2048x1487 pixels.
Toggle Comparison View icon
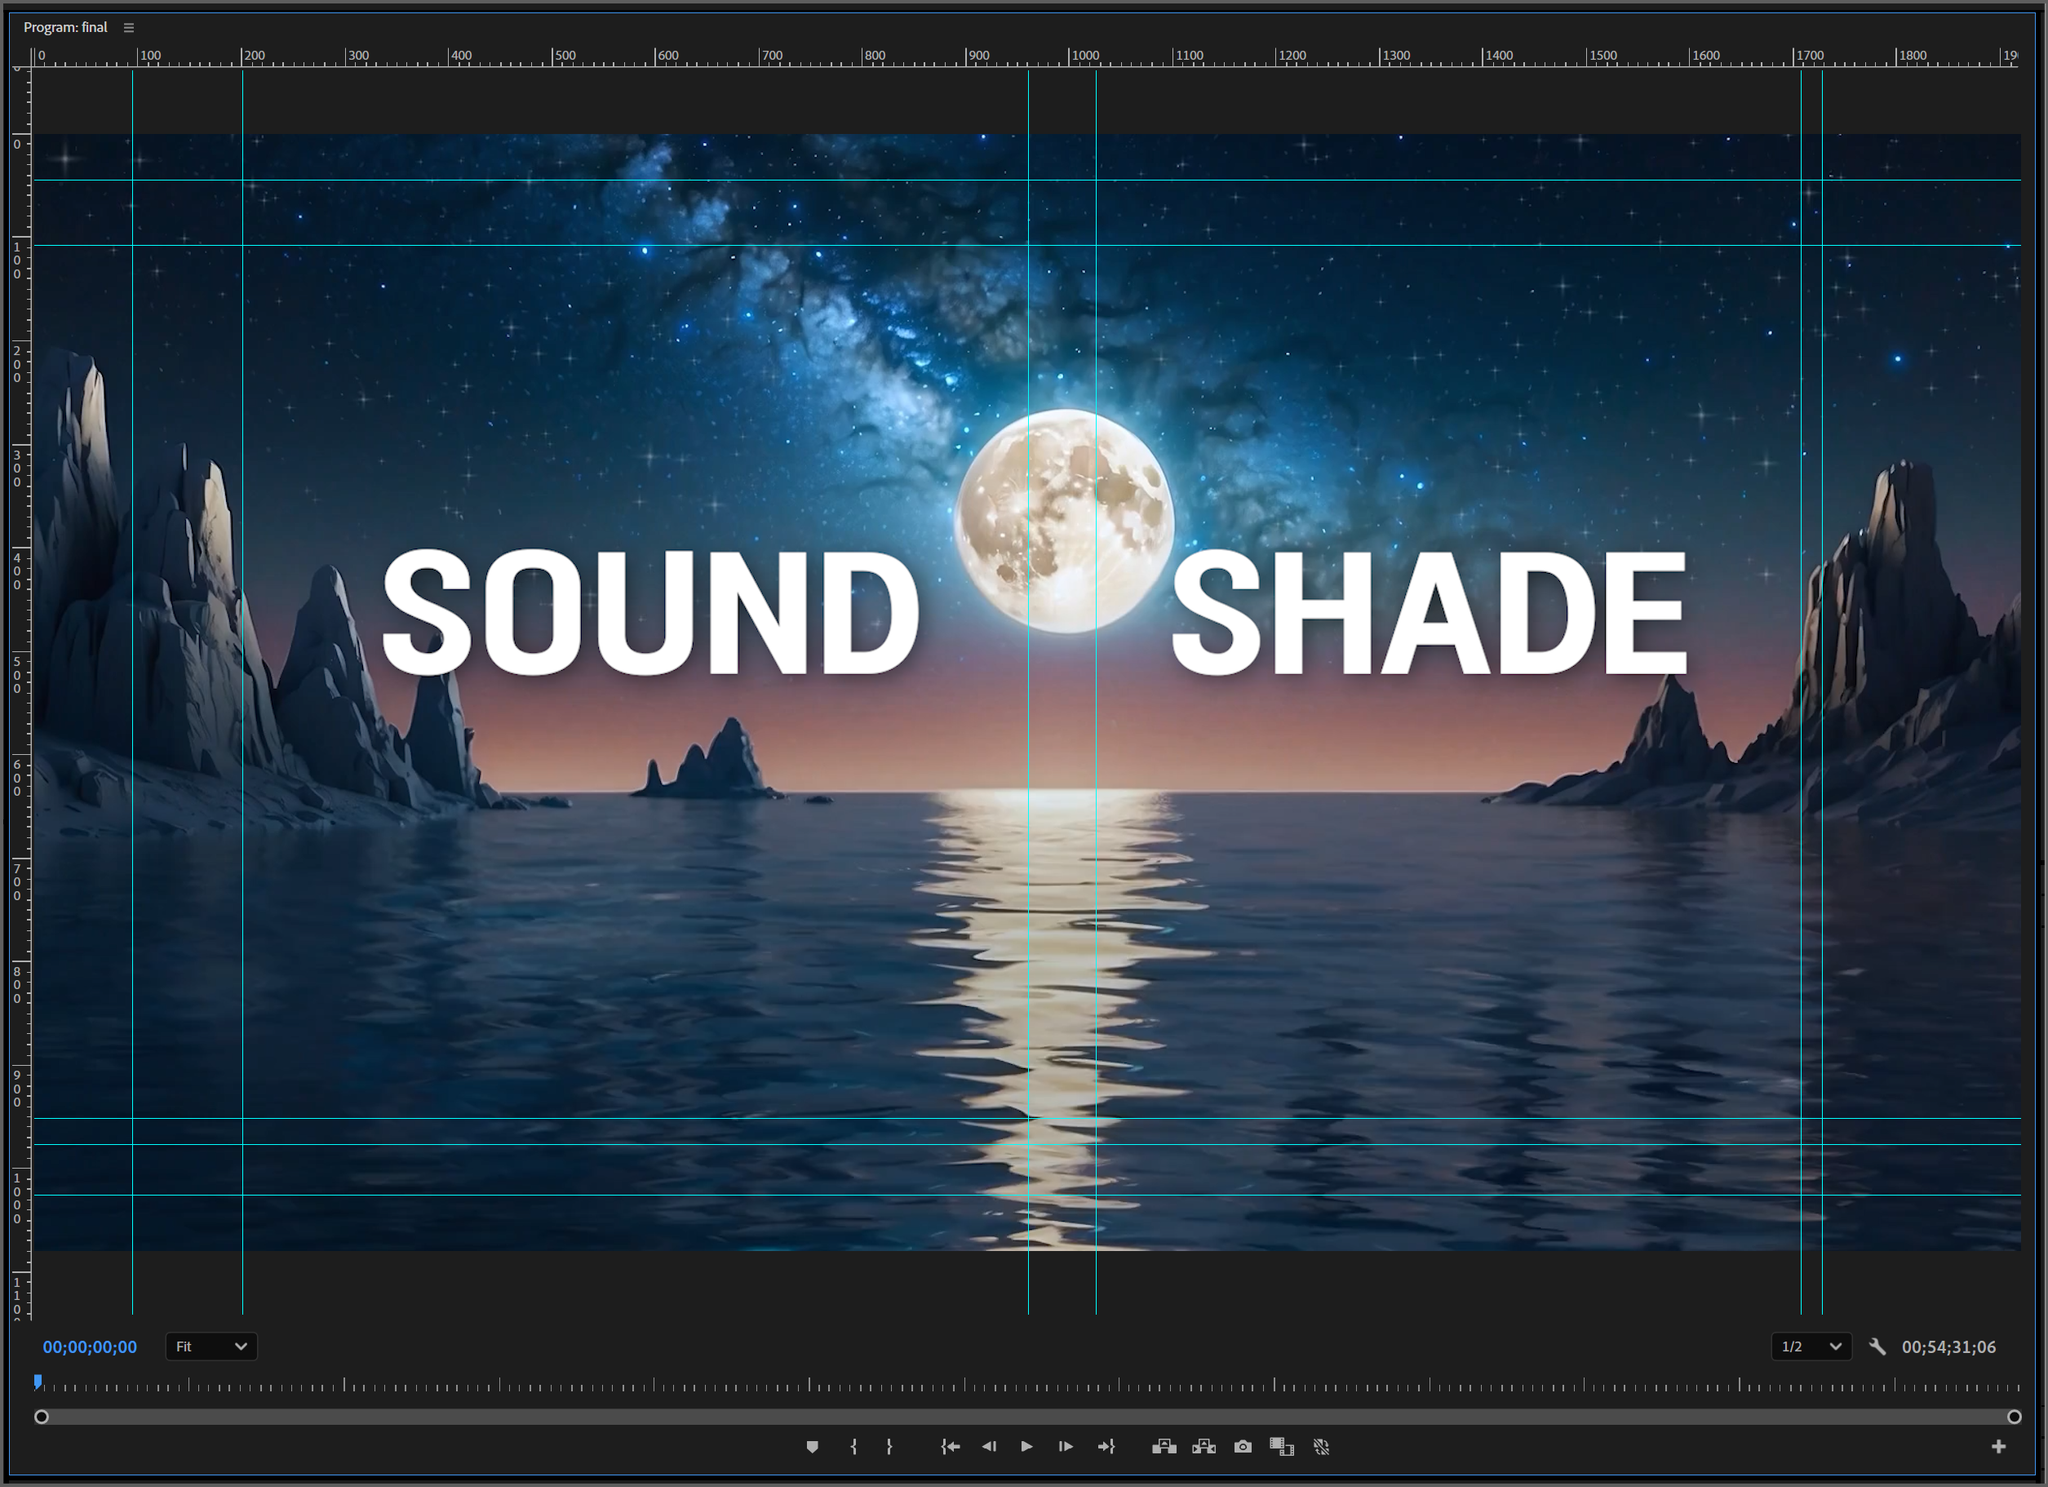[x=1282, y=1446]
